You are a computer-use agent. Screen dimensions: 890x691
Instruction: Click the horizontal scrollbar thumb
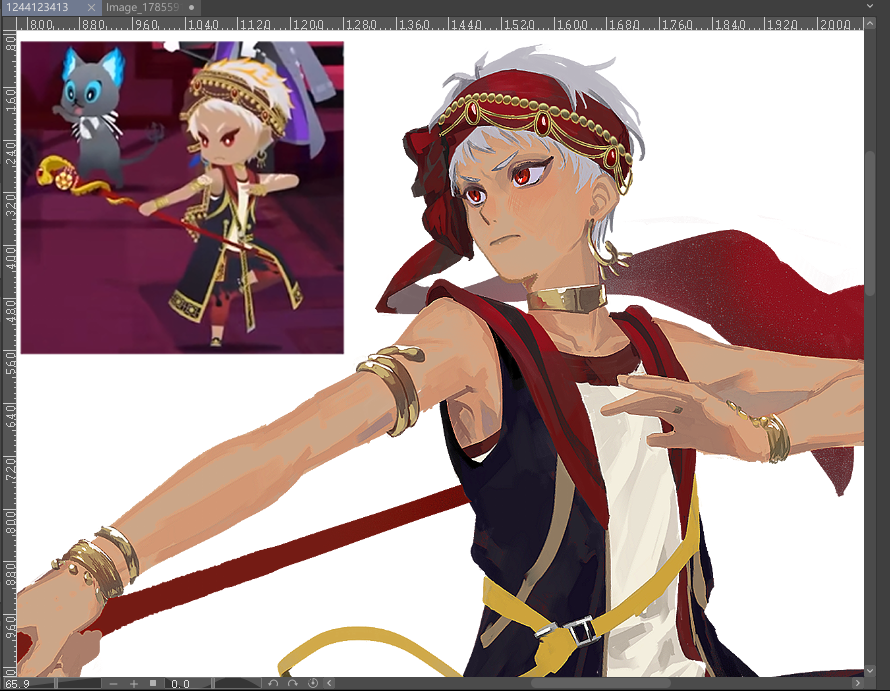click(601, 683)
